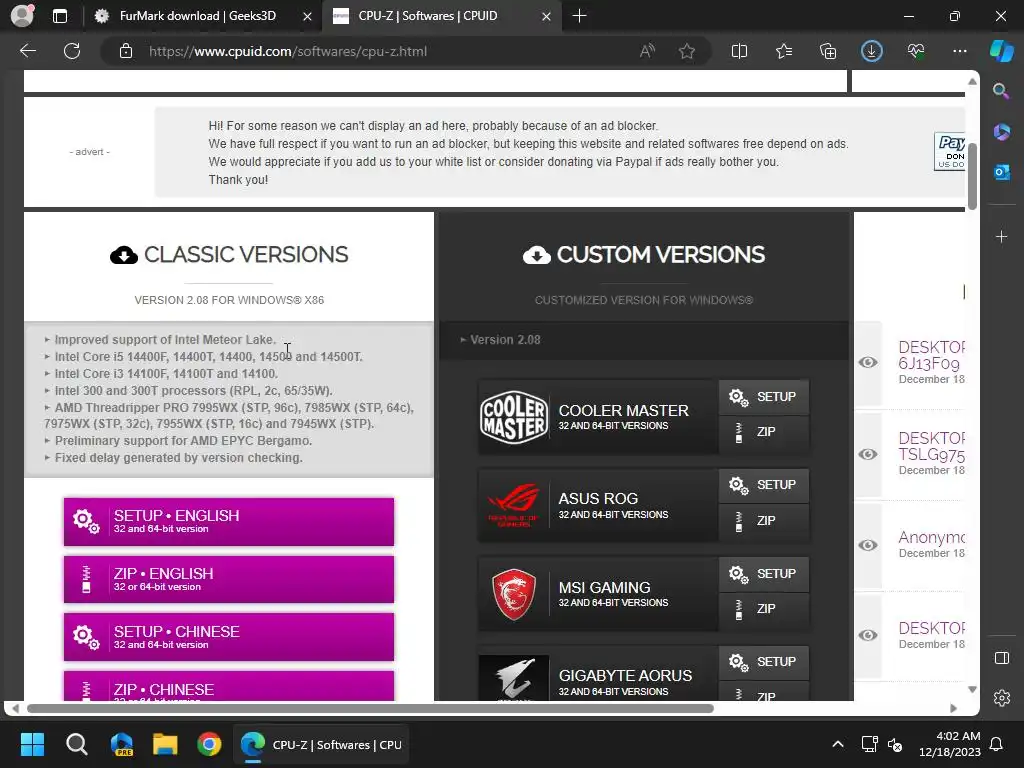The height and width of the screenshot is (768, 1024).
Task: Click the horizontal page scrollbar thumb
Action: point(370,708)
